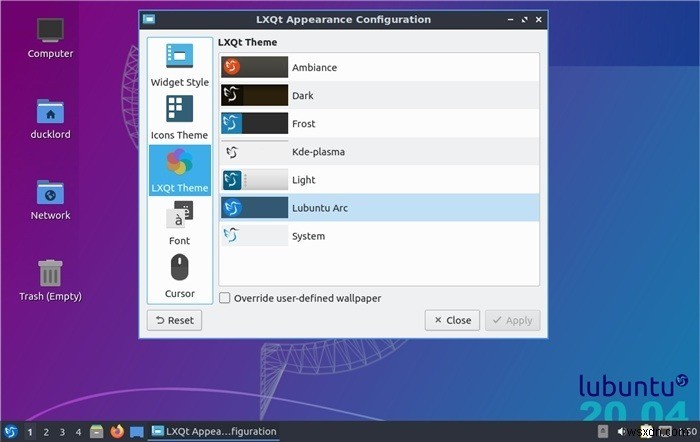Select the Network desktop icon
The image size is (700, 442).
click(50, 200)
